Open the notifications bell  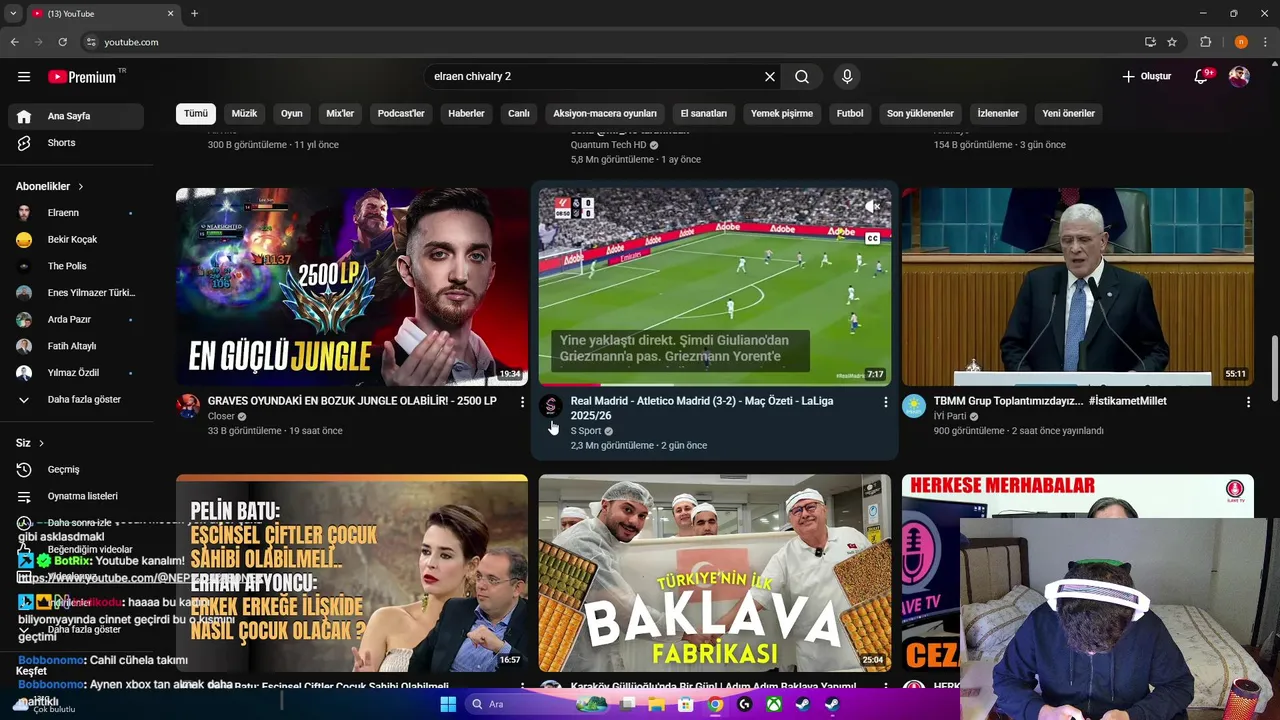[1202, 77]
